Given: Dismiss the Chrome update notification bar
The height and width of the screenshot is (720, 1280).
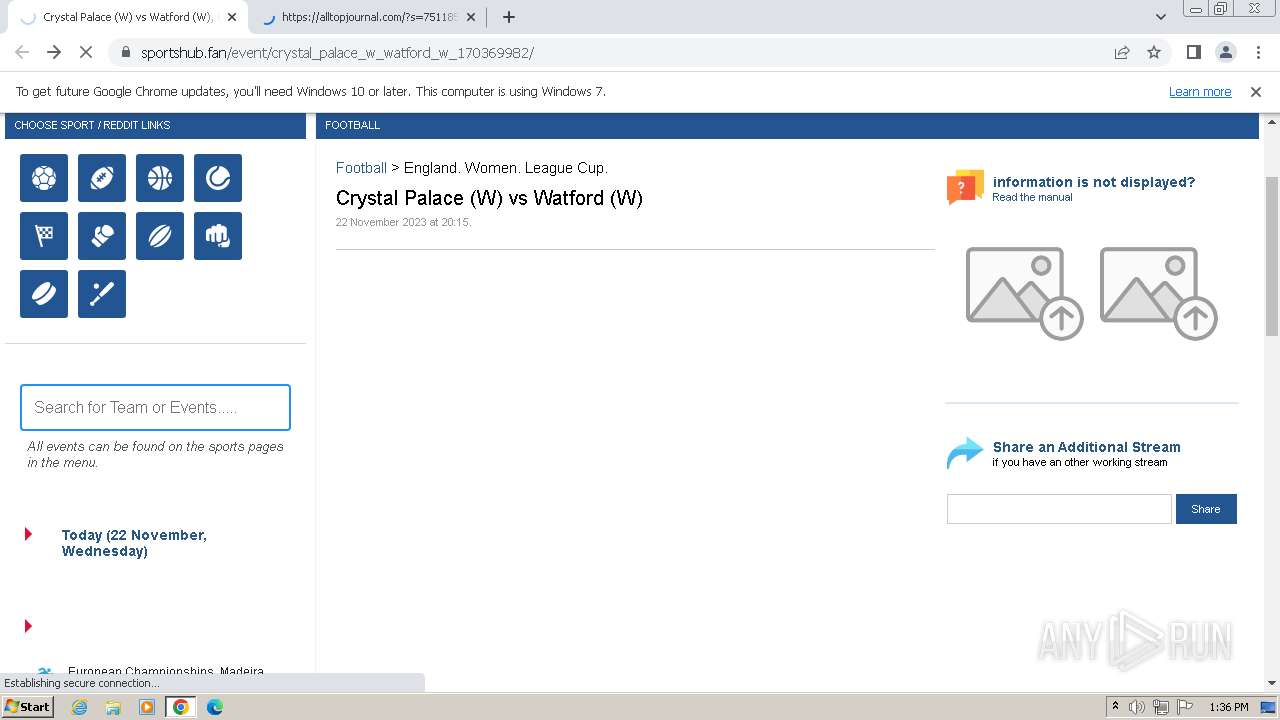Looking at the screenshot, I should [x=1256, y=92].
